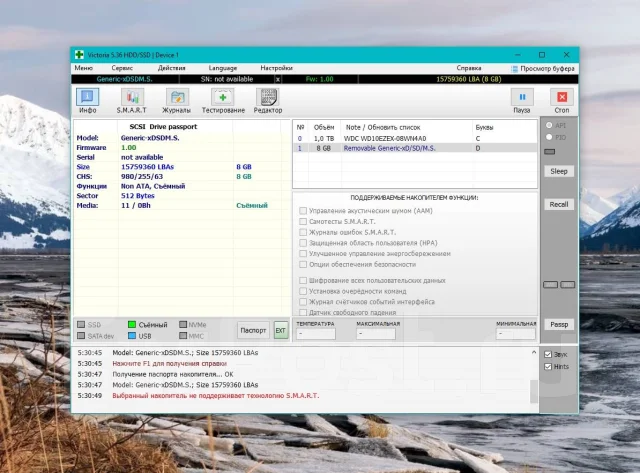Toggle the Hints checkbox
Image resolution: width=640 pixels, height=473 pixels.
pos(548,366)
